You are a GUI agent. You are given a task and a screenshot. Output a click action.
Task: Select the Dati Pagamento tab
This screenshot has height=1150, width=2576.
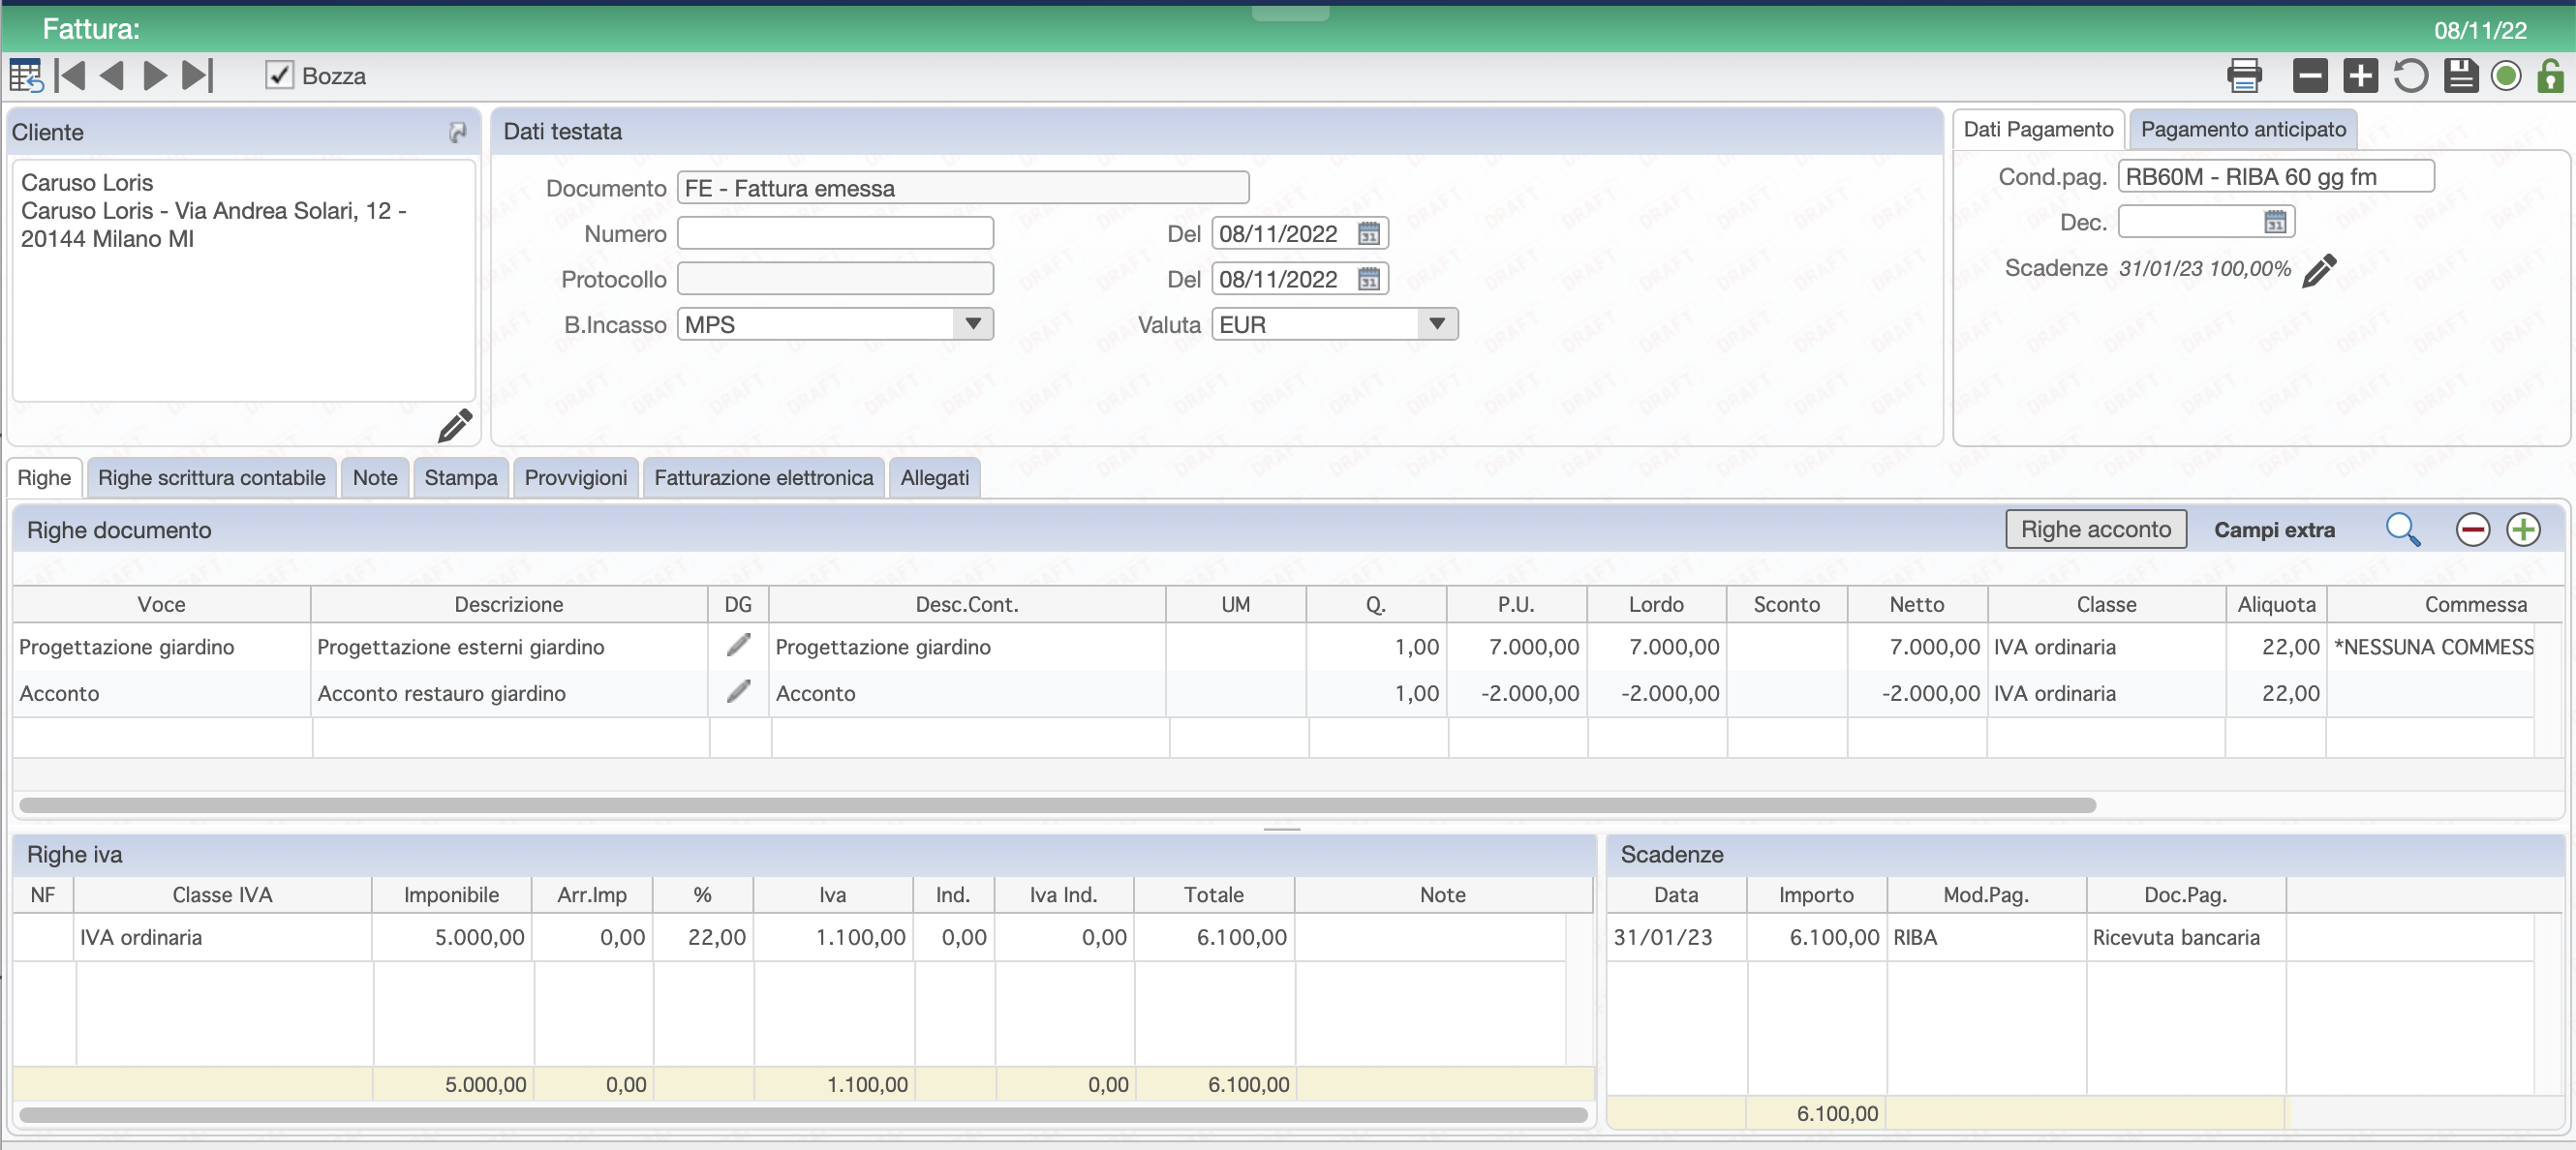point(2038,130)
